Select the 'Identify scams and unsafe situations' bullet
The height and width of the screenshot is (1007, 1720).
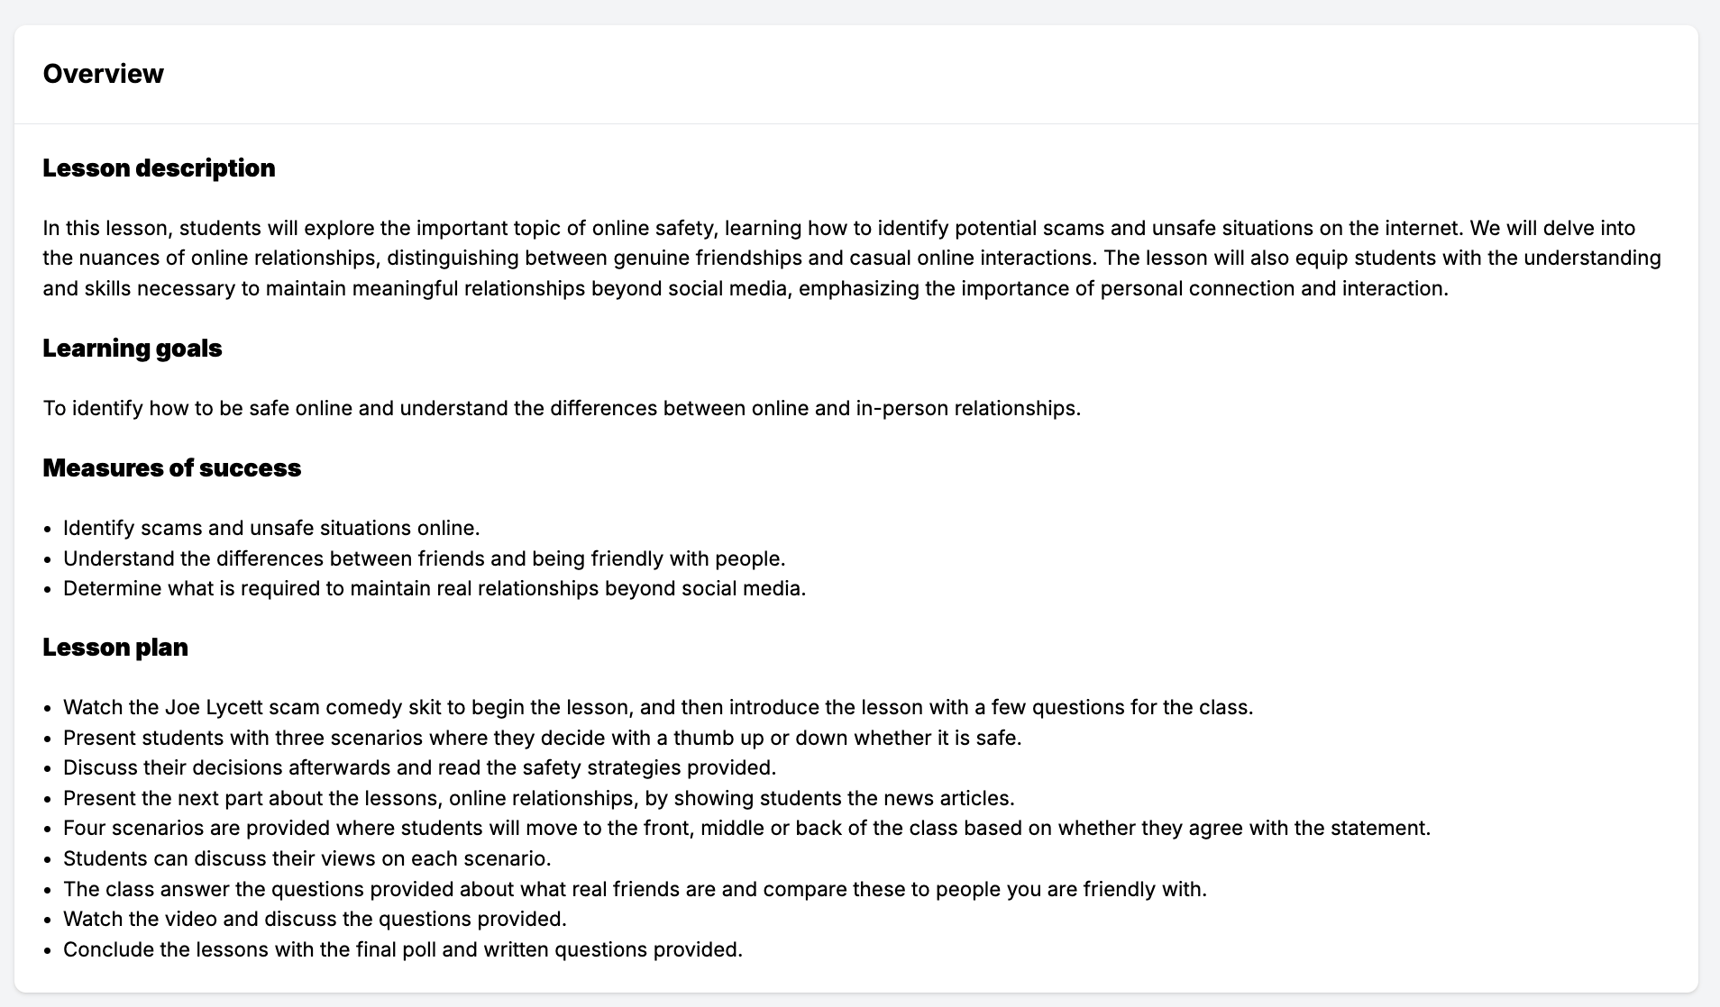[271, 528]
